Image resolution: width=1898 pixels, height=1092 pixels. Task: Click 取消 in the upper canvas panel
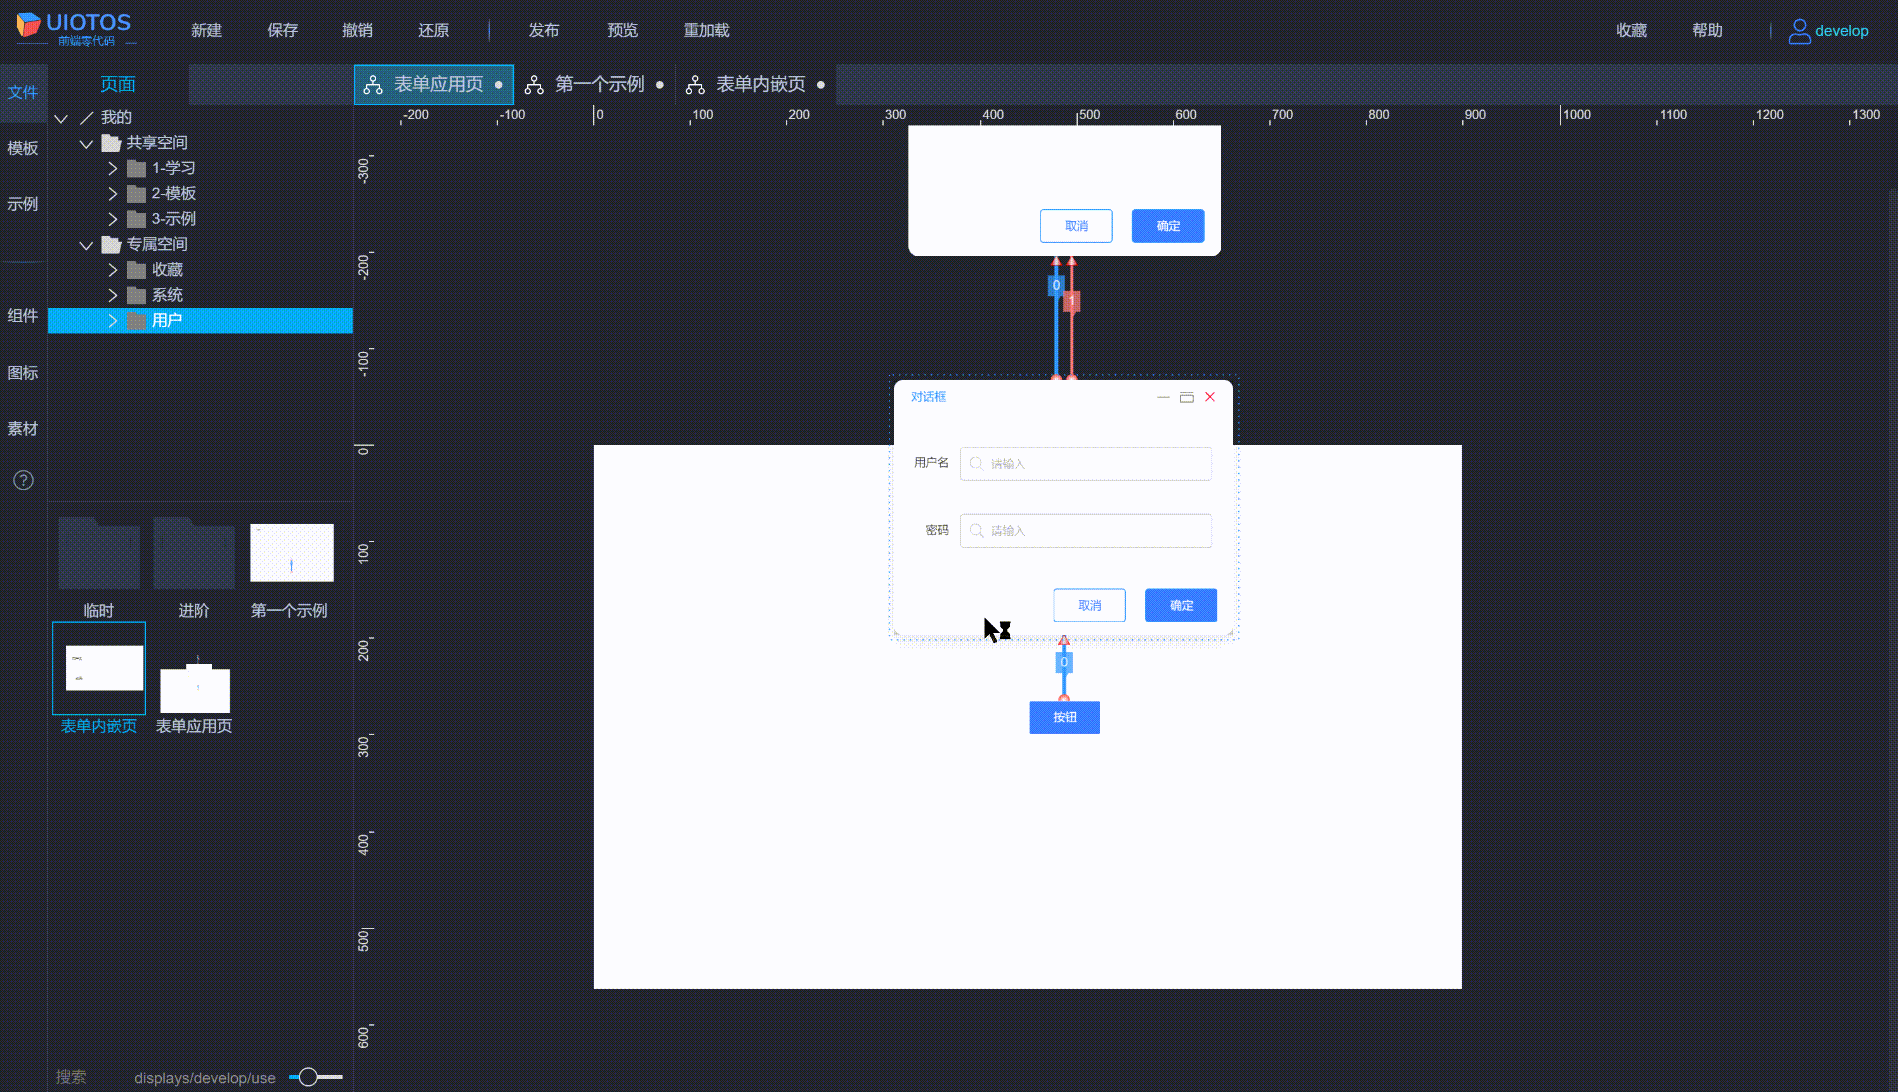pyautogui.click(x=1076, y=226)
